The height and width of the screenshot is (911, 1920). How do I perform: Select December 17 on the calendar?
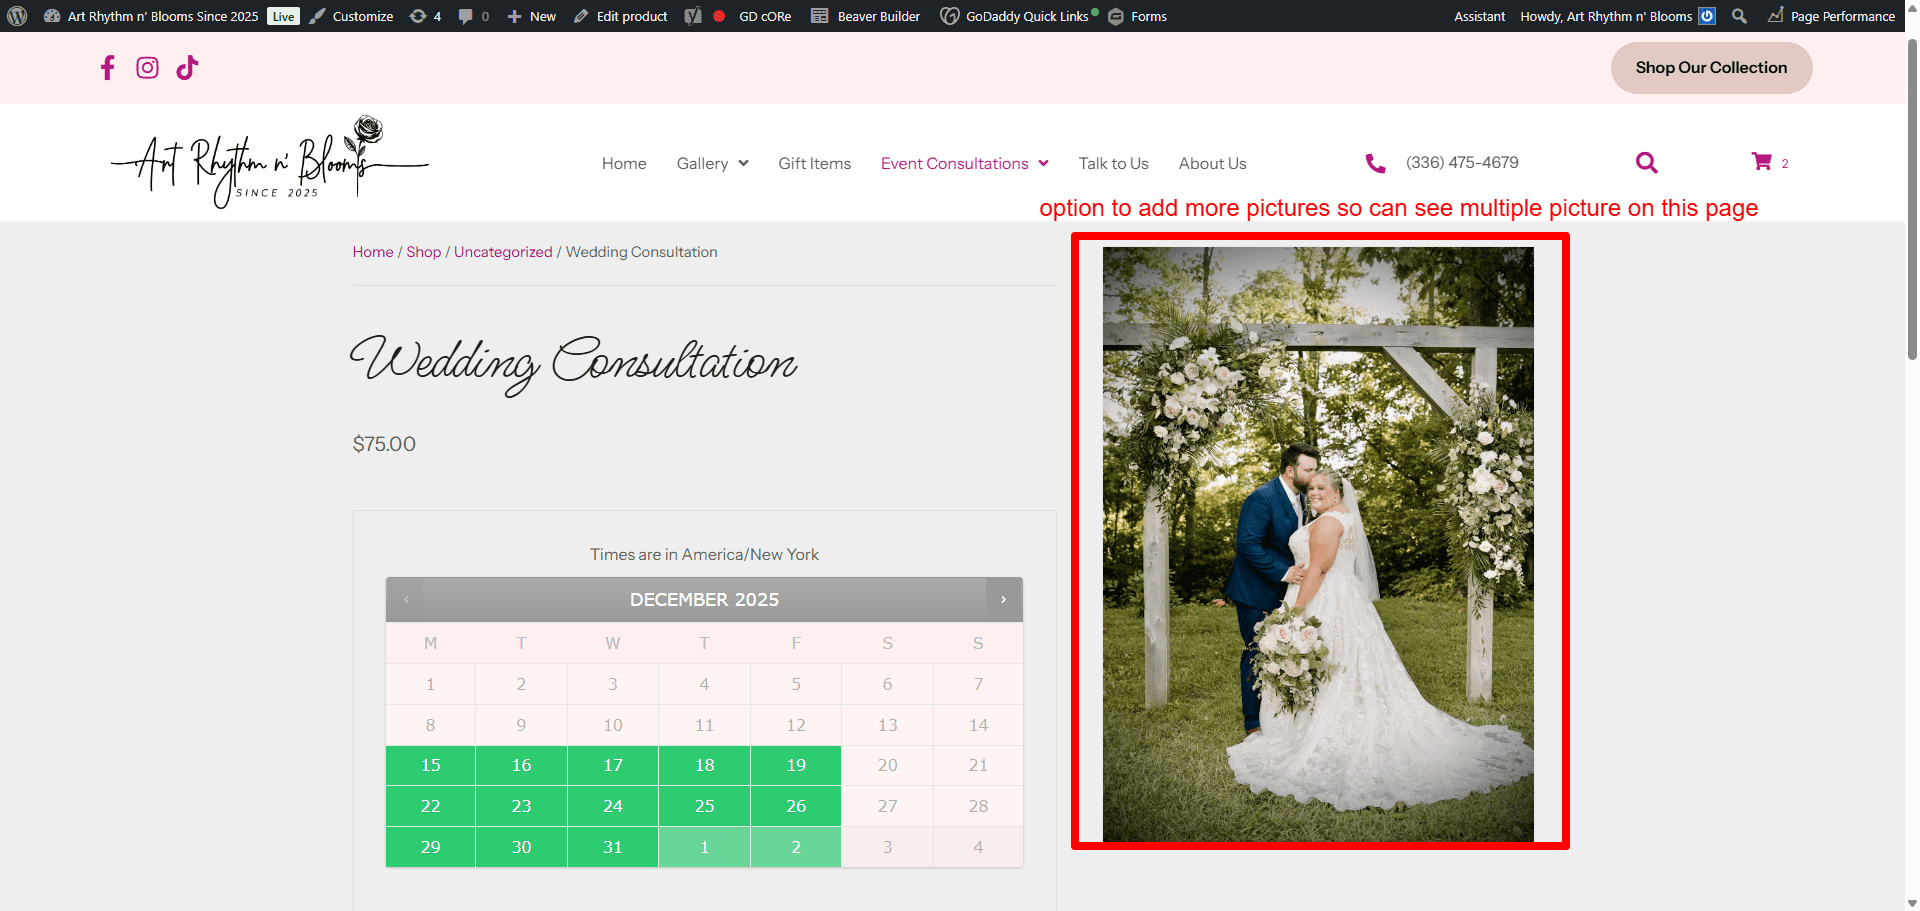pos(613,765)
